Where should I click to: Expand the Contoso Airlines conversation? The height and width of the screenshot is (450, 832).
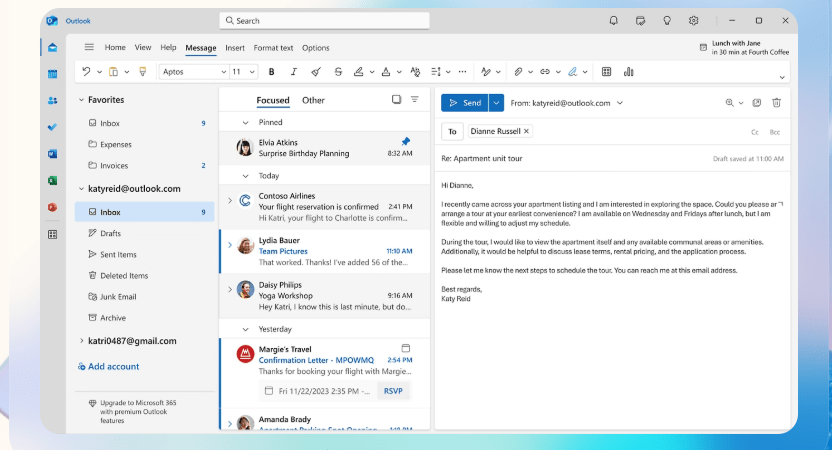click(x=230, y=201)
